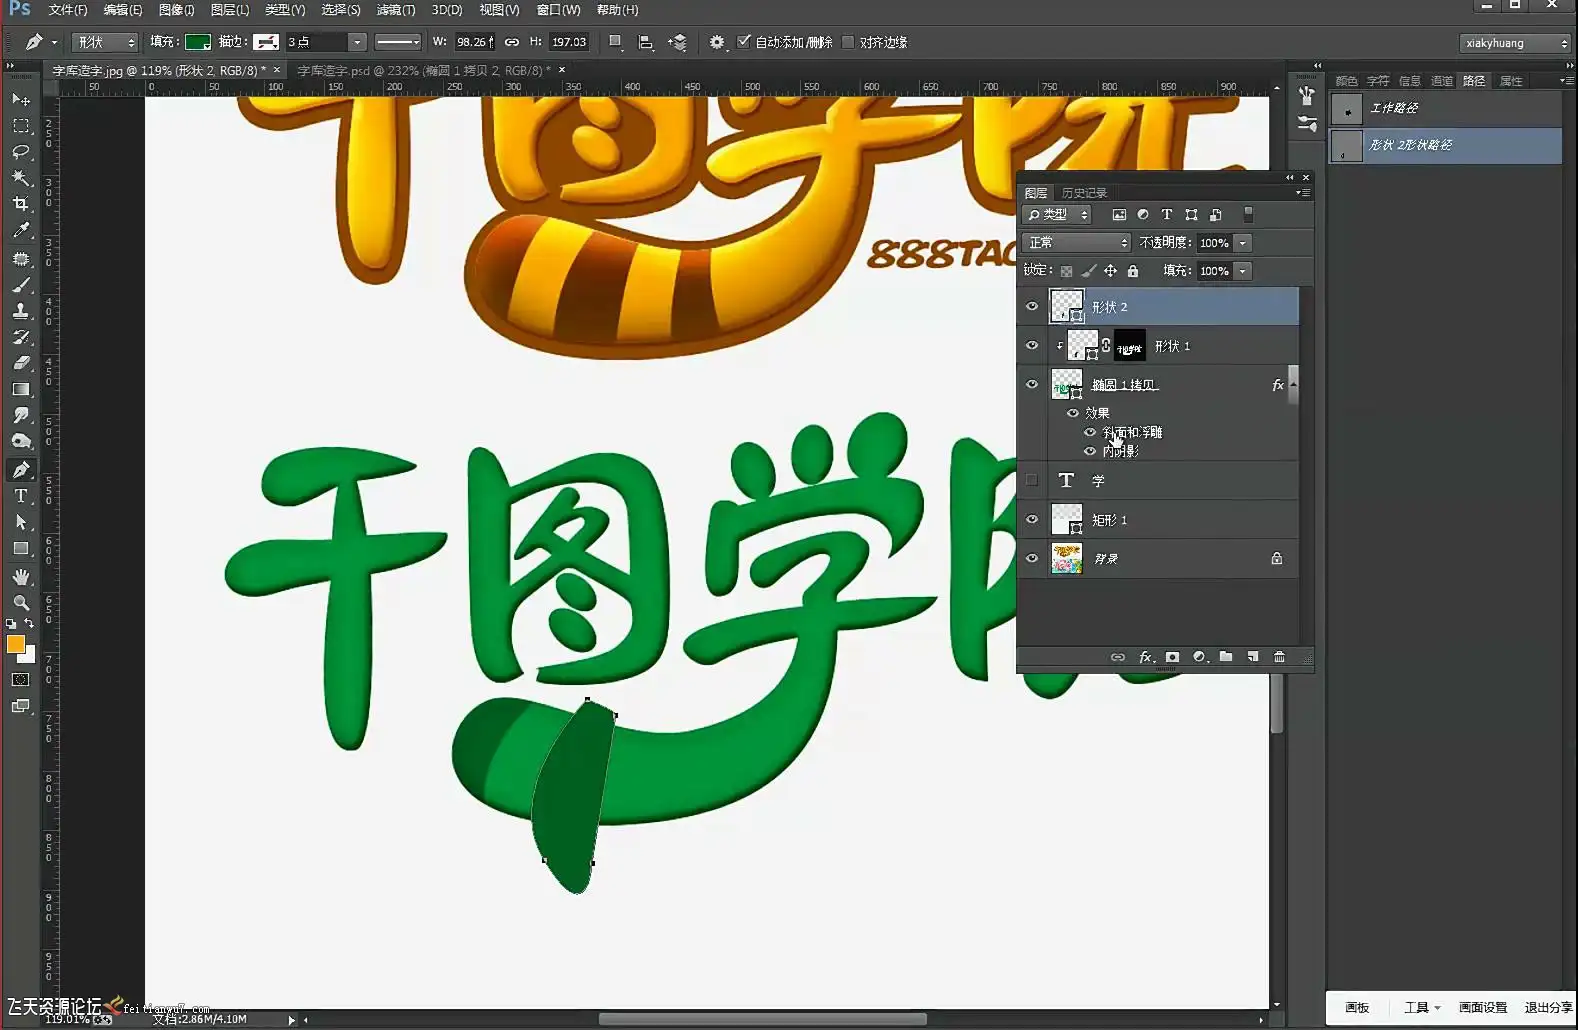
Task: Select the Eraser tool
Action: pos(21,363)
